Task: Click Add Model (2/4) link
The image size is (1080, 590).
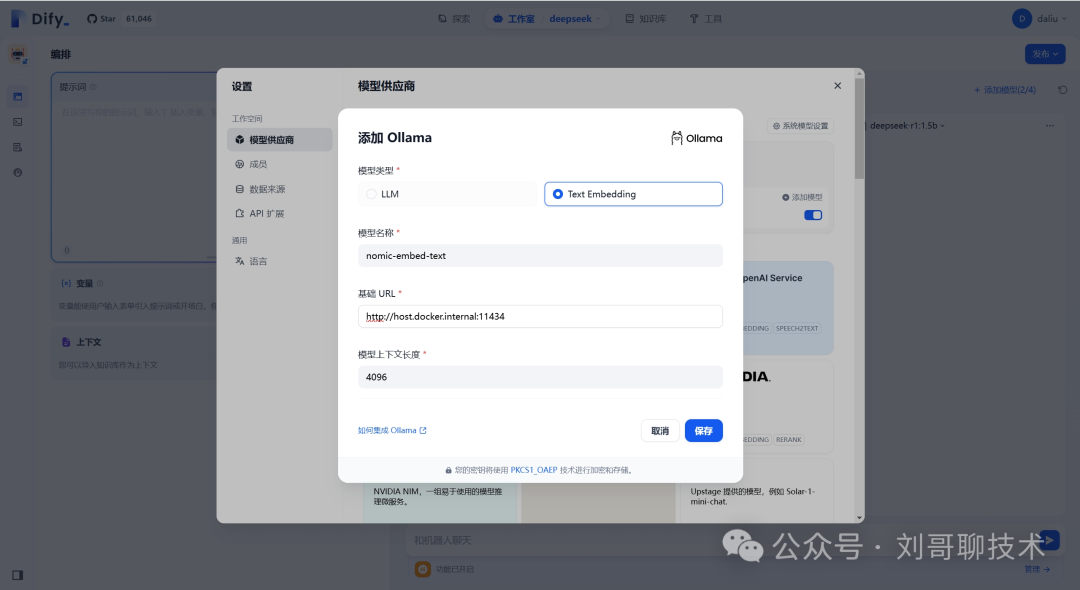Action: click(1005, 90)
